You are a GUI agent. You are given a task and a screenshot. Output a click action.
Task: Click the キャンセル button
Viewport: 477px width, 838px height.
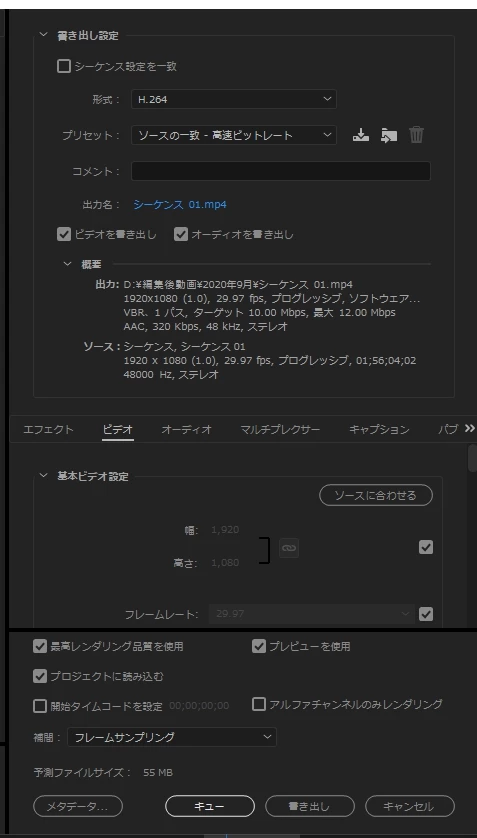[x=410, y=806]
